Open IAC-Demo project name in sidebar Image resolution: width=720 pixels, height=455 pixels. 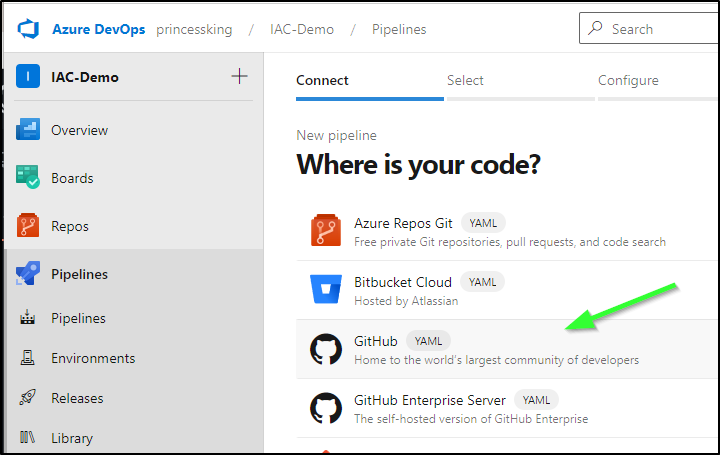pos(85,77)
